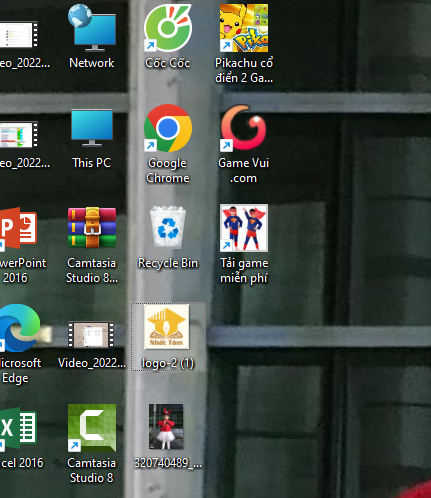
Task: Click the 'Tải game miễn phí' label text
Action: point(244,270)
